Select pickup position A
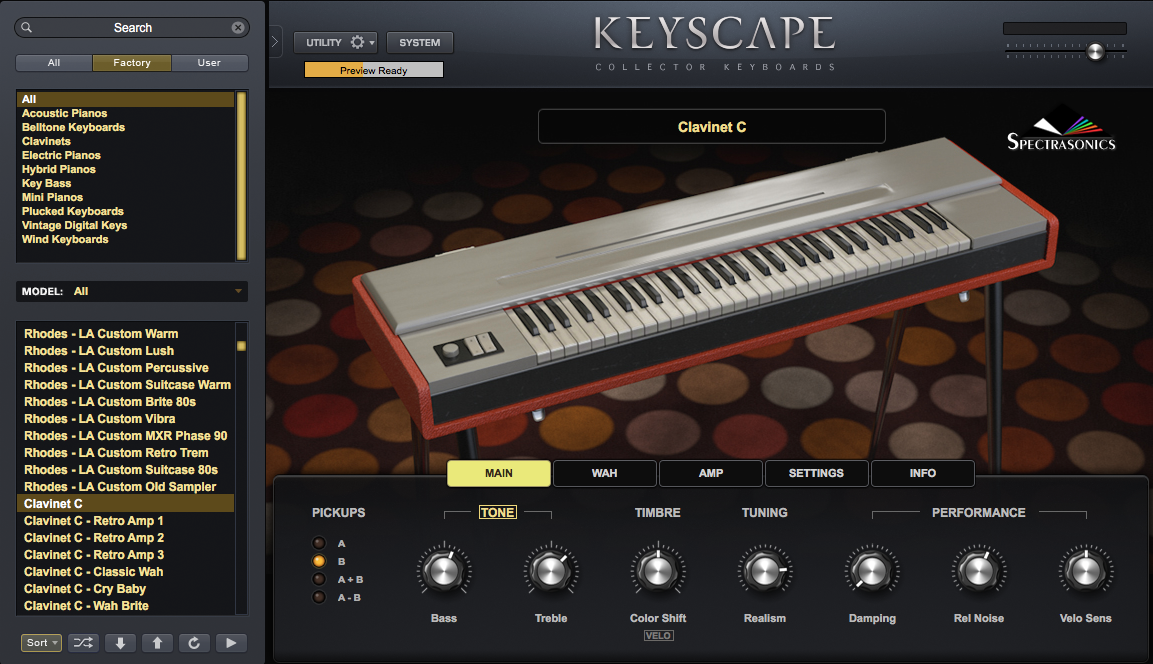1153x664 pixels. [x=319, y=543]
